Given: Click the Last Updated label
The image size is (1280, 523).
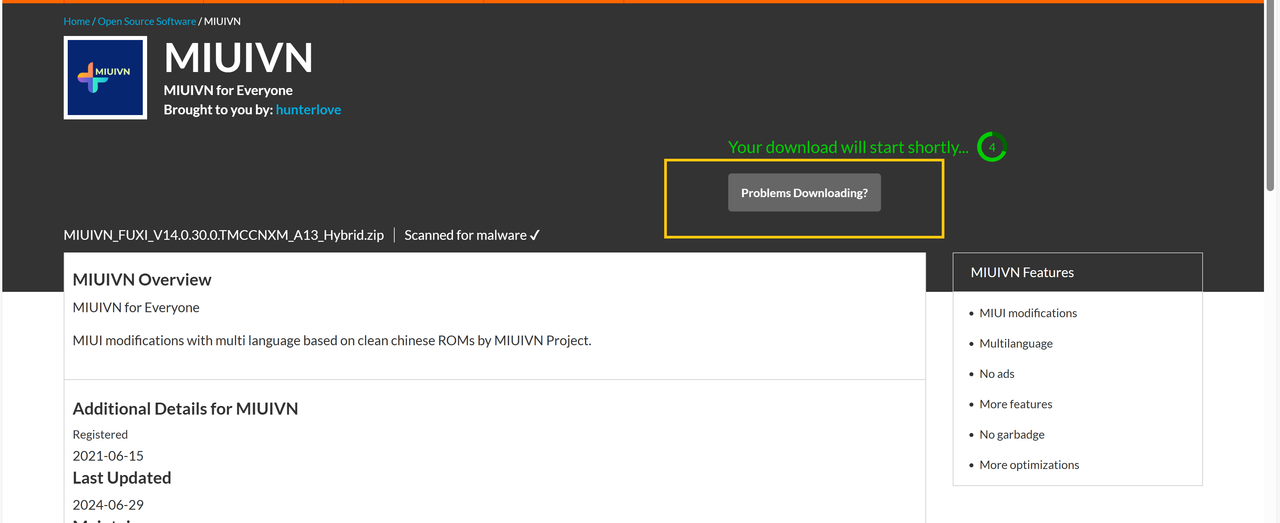Looking at the screenshot, I should (x=122, y=478).
